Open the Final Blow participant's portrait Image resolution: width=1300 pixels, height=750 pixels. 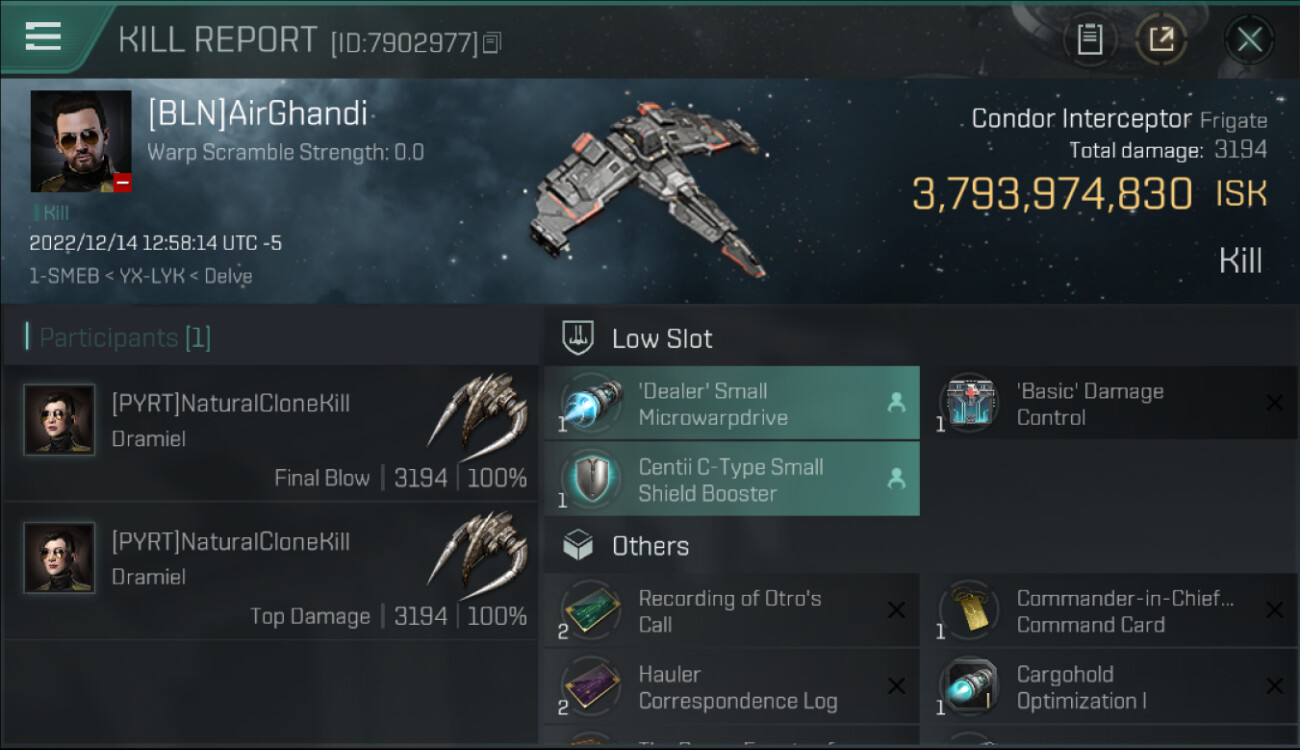tap(60, 420)
